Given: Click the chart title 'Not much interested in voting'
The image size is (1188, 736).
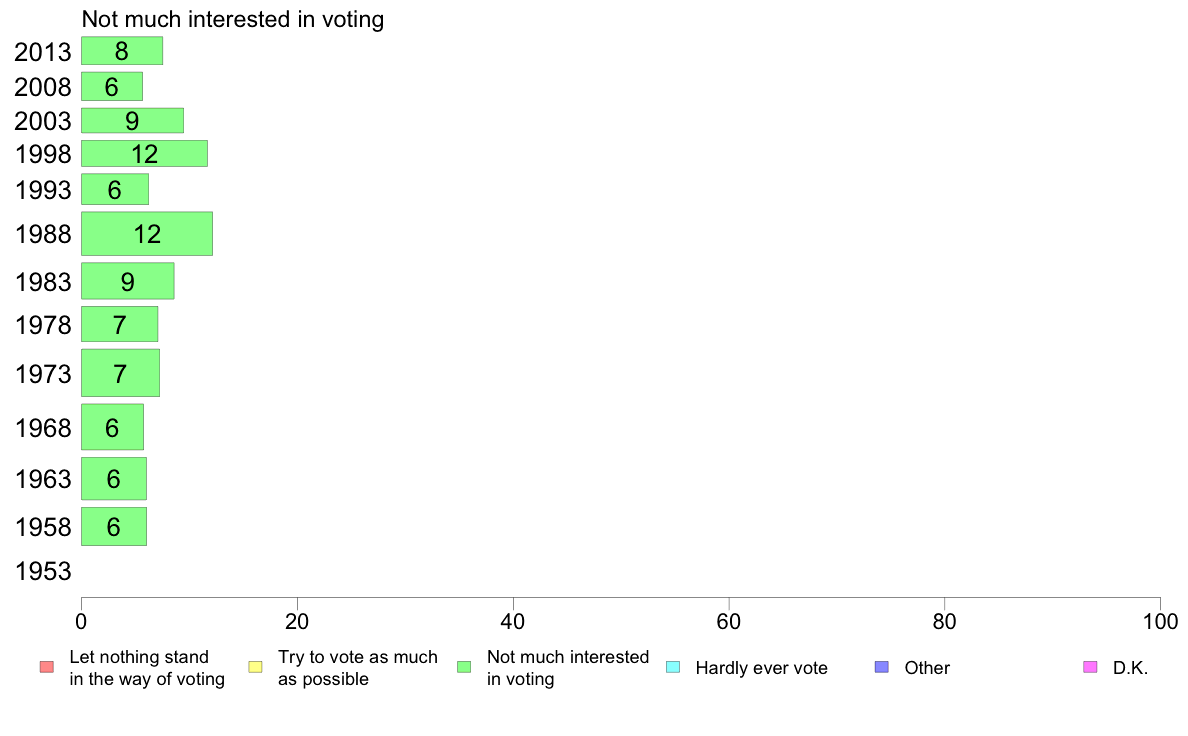Looking at the screenshot, I should pyautogui.click(x=233, y=19).
